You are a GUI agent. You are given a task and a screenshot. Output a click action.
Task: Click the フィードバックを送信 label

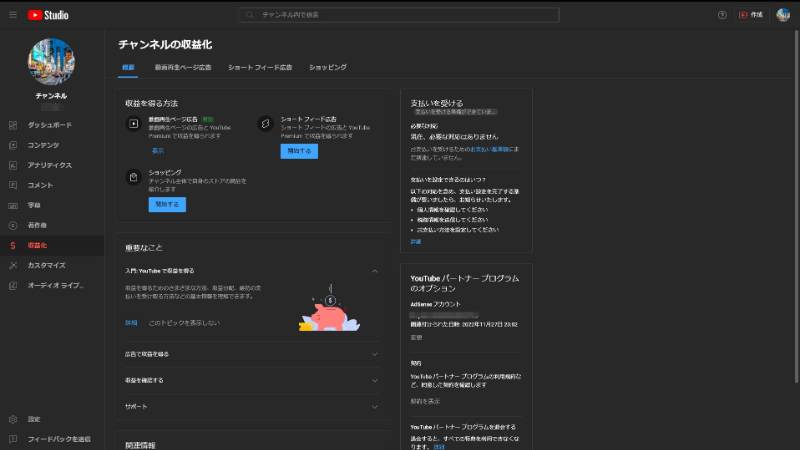pyautogui.click(x=59, y=439)
